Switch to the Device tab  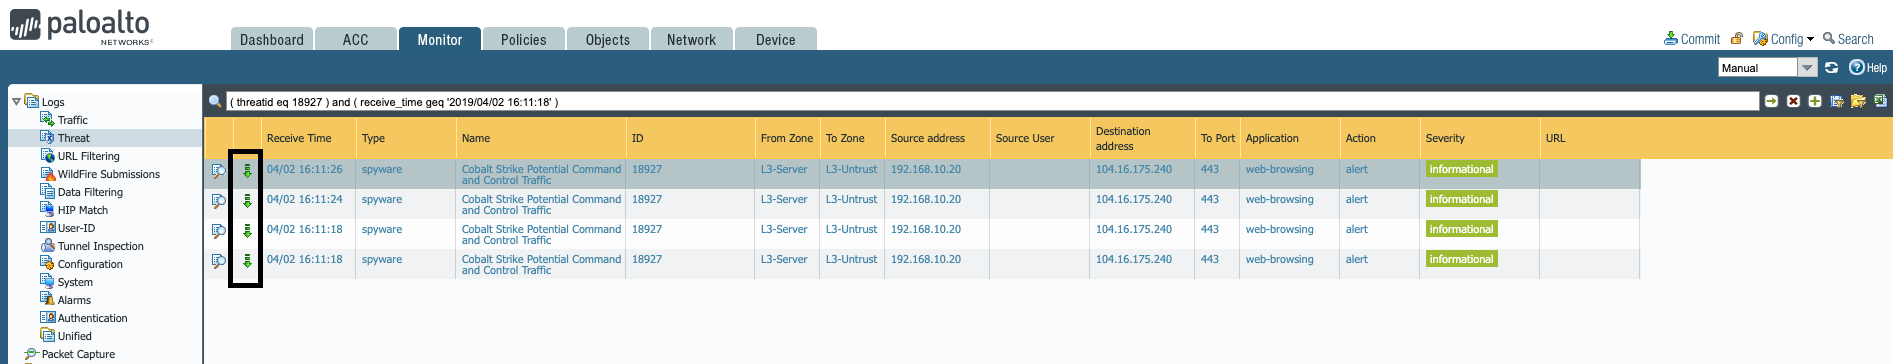click(775, 39)
